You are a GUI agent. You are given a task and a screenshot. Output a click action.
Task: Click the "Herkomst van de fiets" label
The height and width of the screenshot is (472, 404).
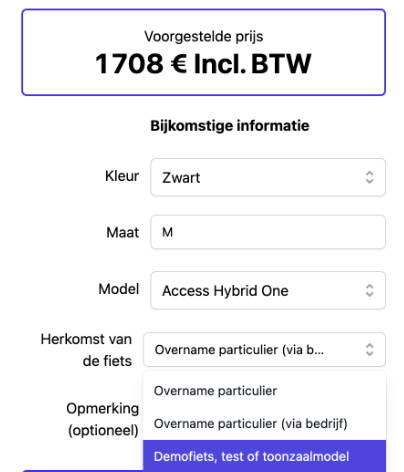(86, 350)
